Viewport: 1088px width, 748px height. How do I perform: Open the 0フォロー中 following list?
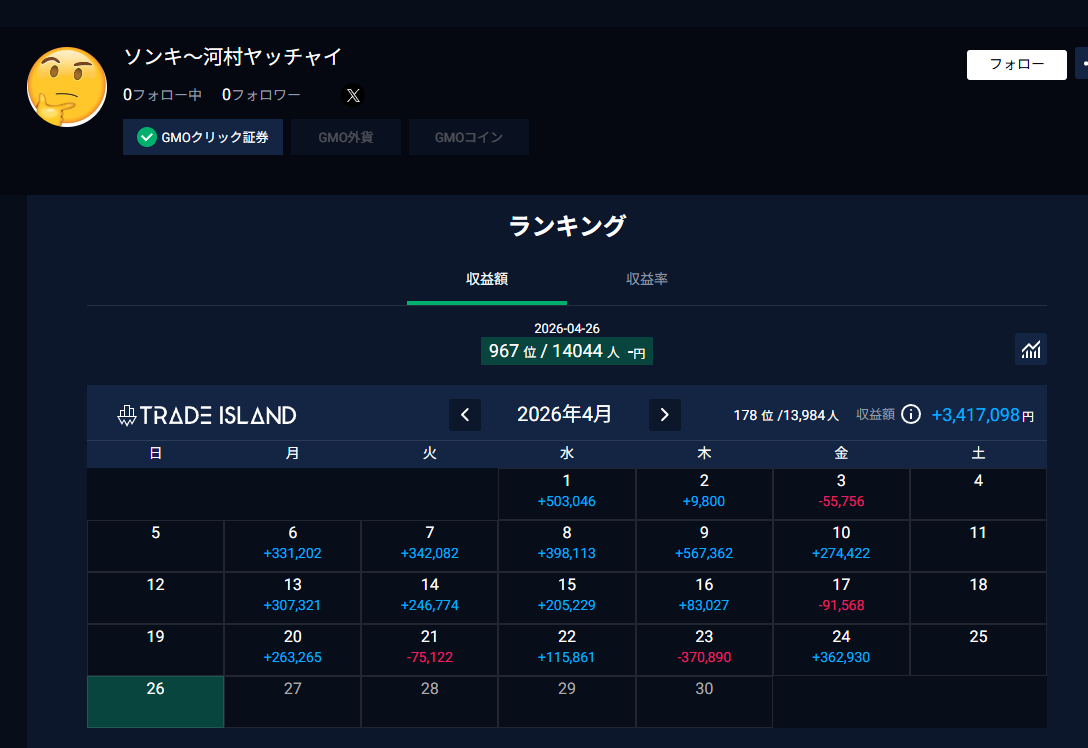click(162, 95)
